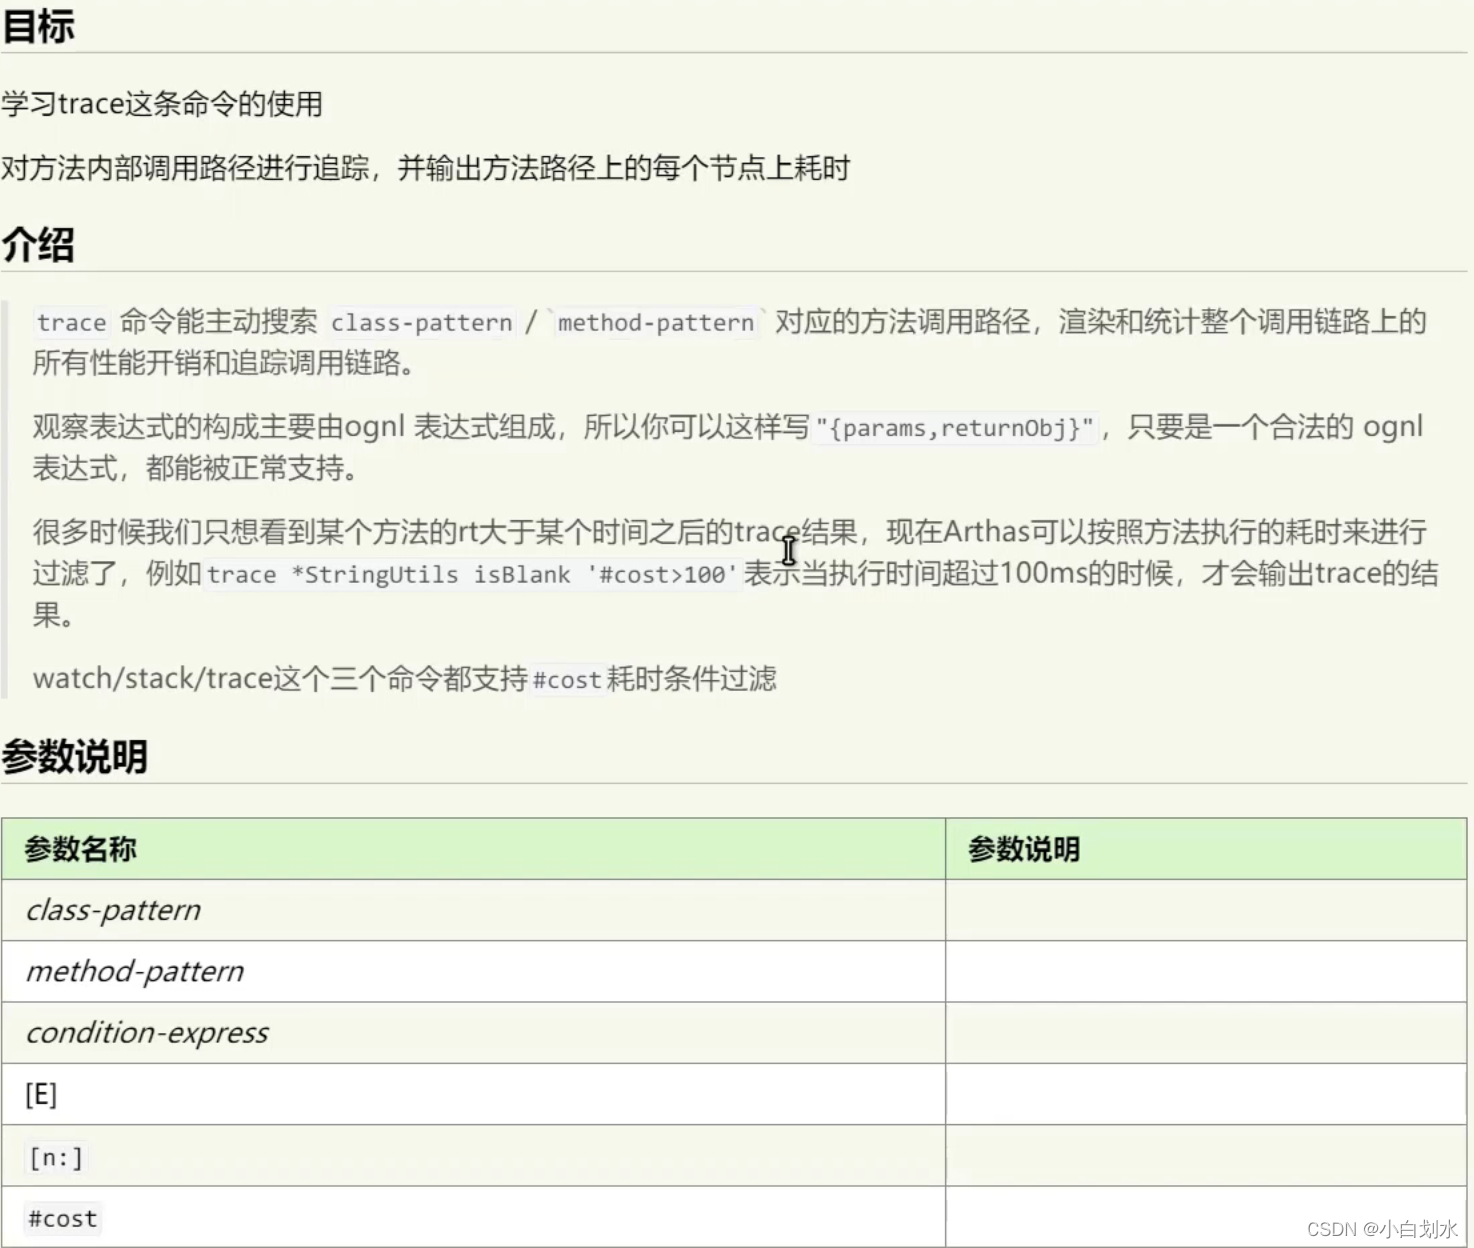Viewport: 1474px width, 1248px height.
Task: Click the inline #cost code after watch/stack/trace
Action: pos(567,680)
